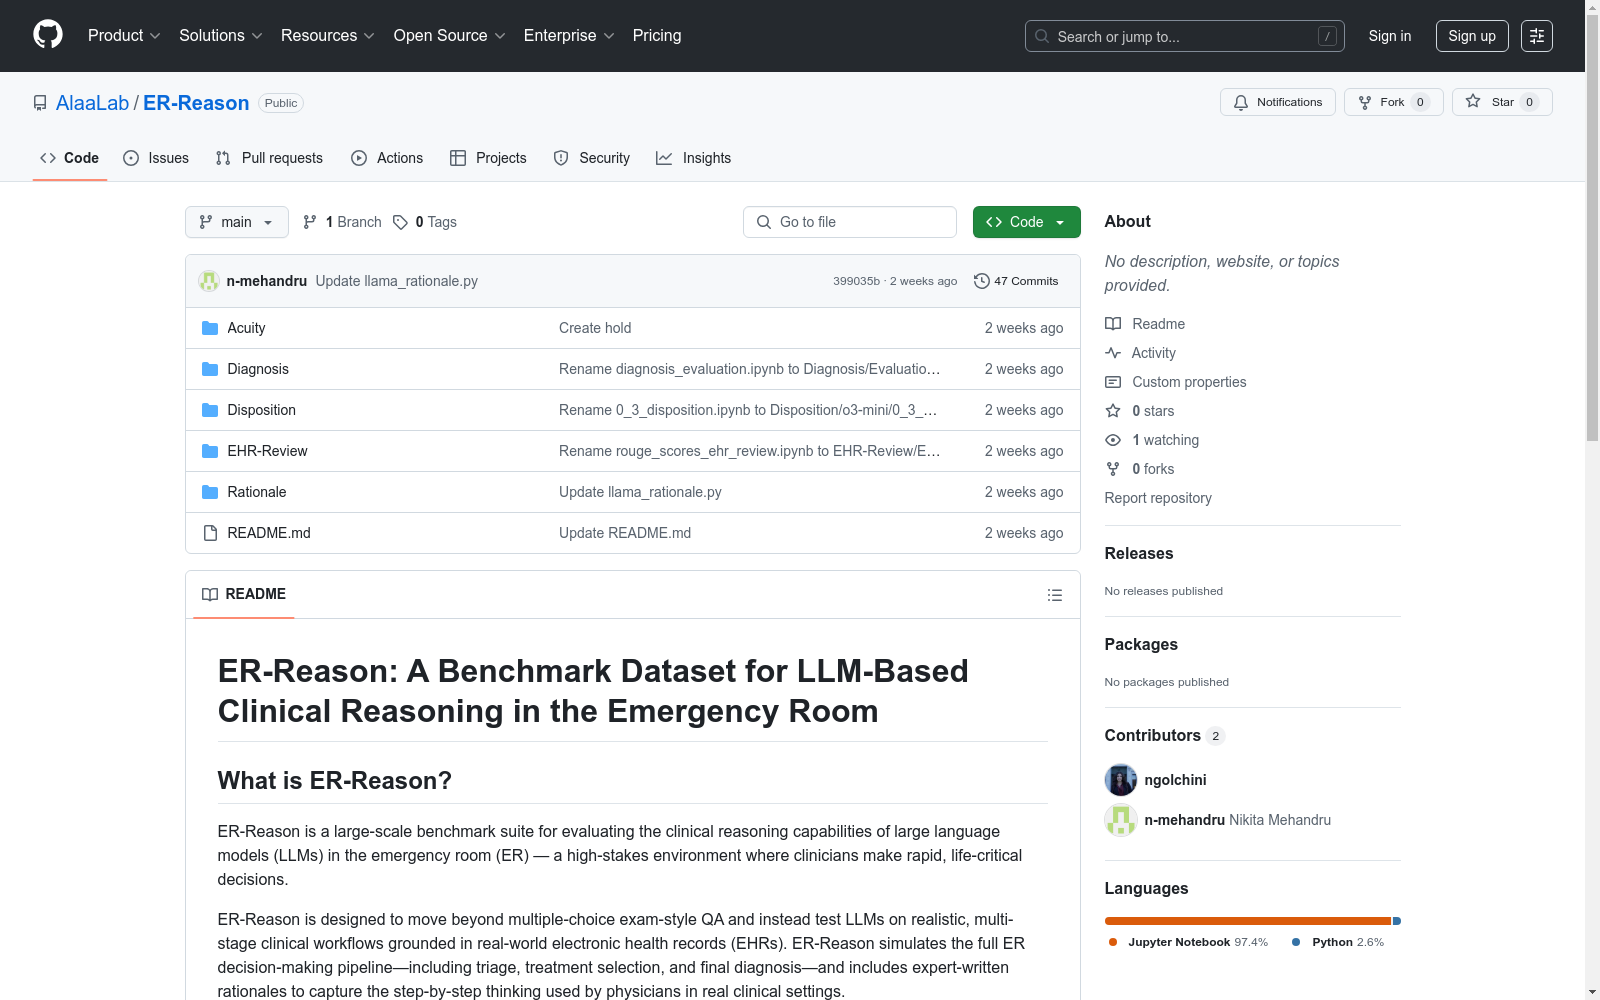Click the n-mehandru avatar under Contributors
Image resolution: width=1600 pixels, height=1000 pixels.
point(1121,820)
